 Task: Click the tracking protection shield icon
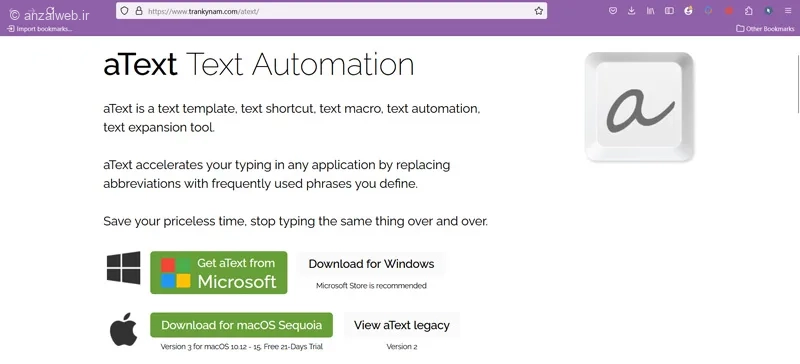click(x=125, y=11)
